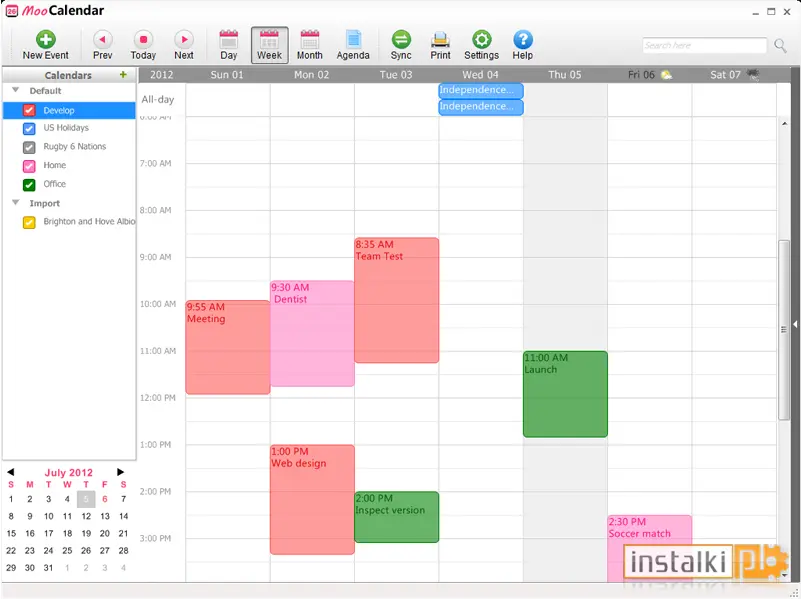Select the Thu 05 column header
This screenshot has width=801, height=599.
(x=564, y=75)
